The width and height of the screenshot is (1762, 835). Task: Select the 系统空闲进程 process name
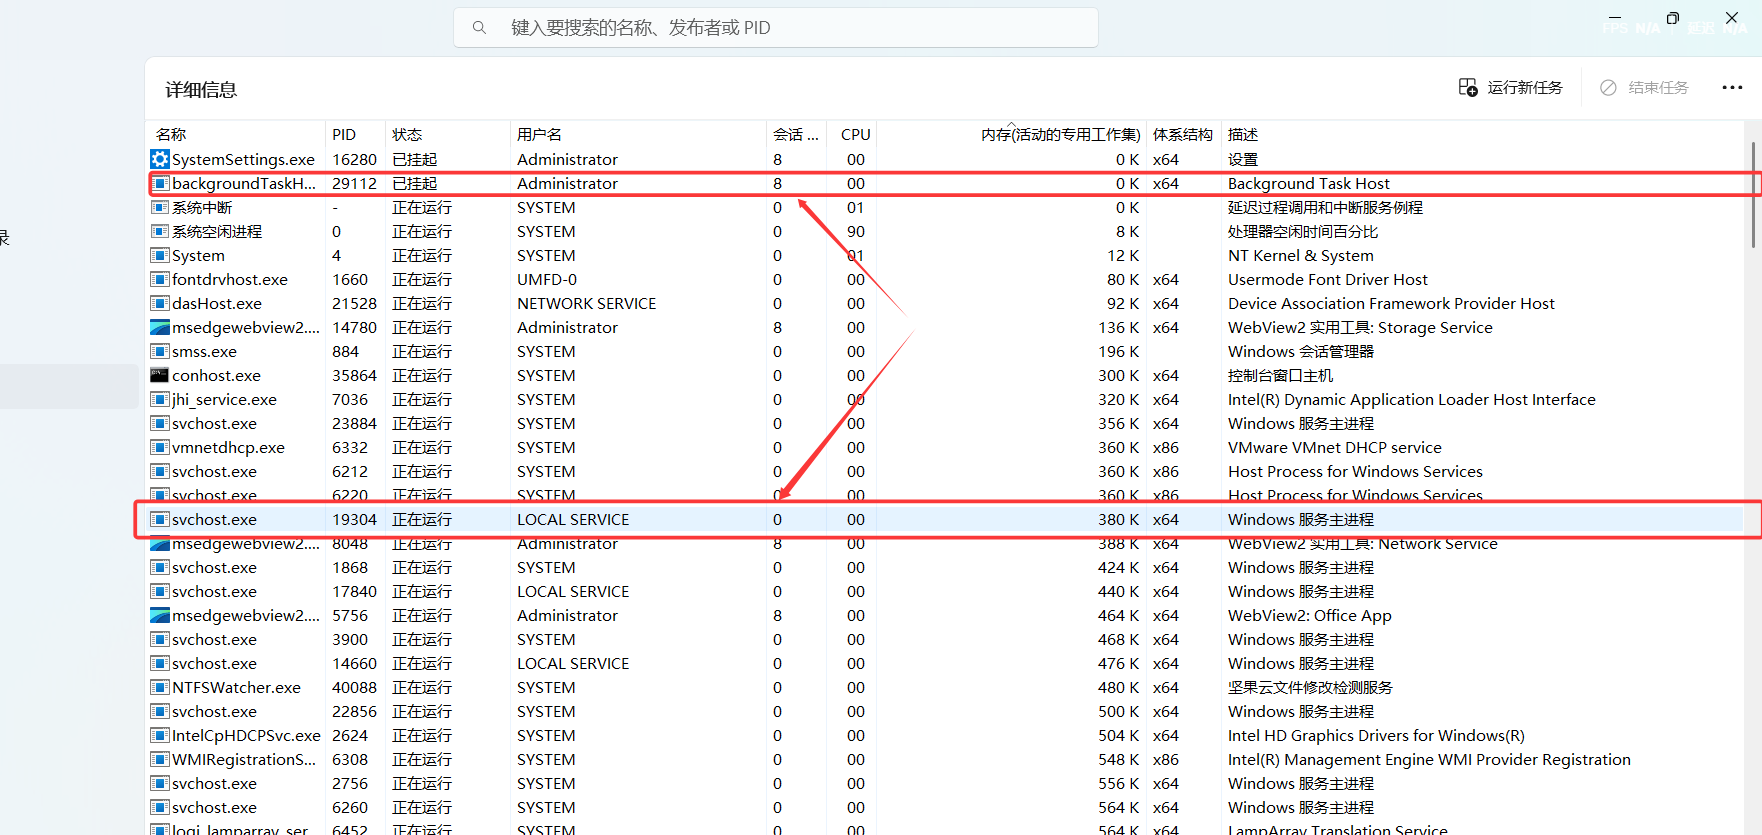[217, 231]
